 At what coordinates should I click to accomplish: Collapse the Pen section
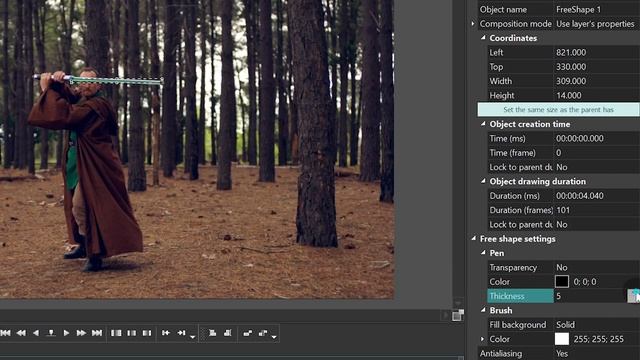coord(483,253)
